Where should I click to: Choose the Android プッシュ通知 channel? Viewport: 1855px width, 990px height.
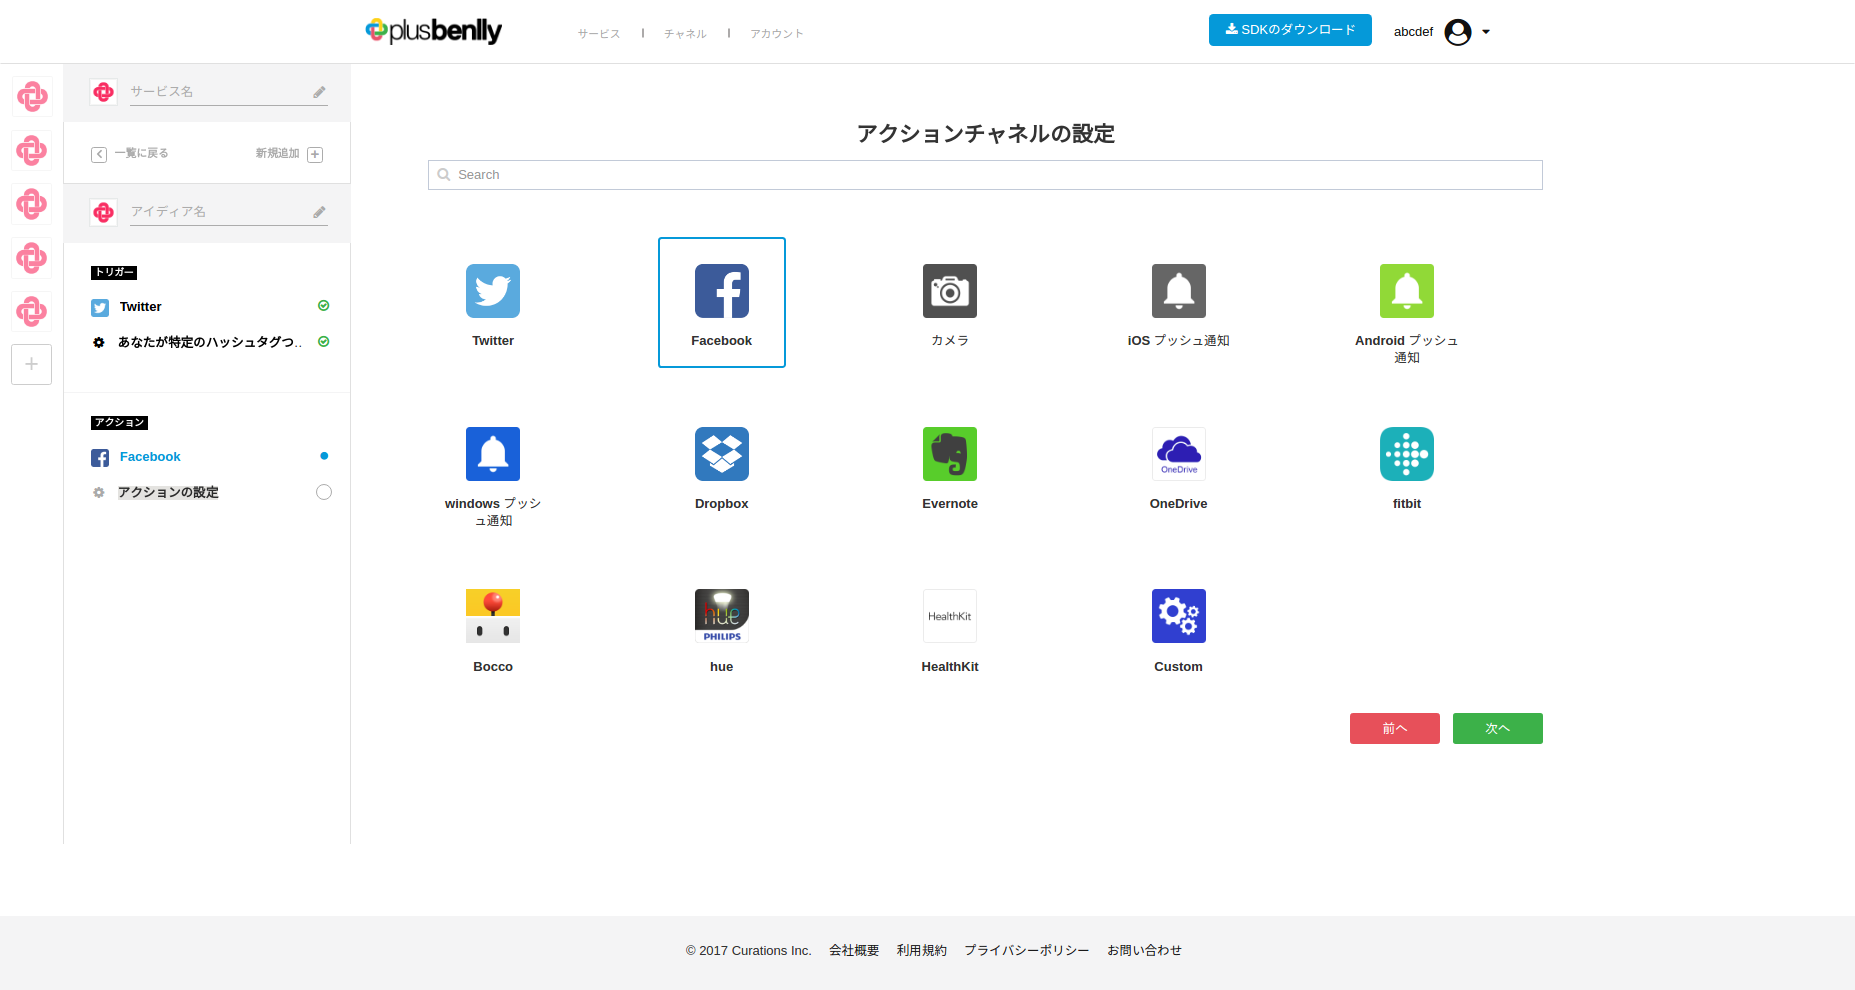1407,291
